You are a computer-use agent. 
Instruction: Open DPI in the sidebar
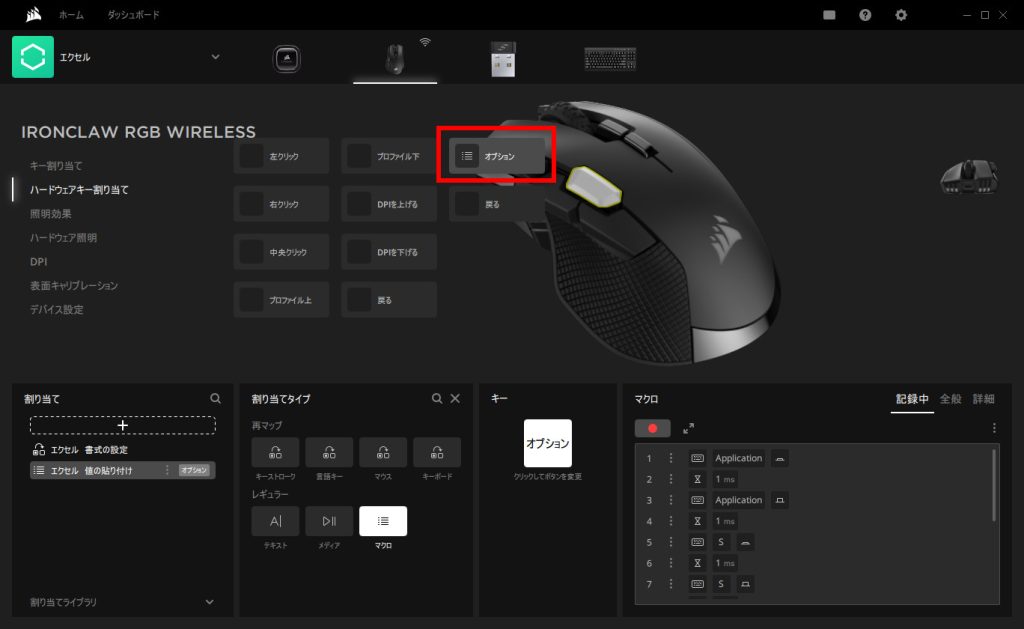tap(39, 262)
